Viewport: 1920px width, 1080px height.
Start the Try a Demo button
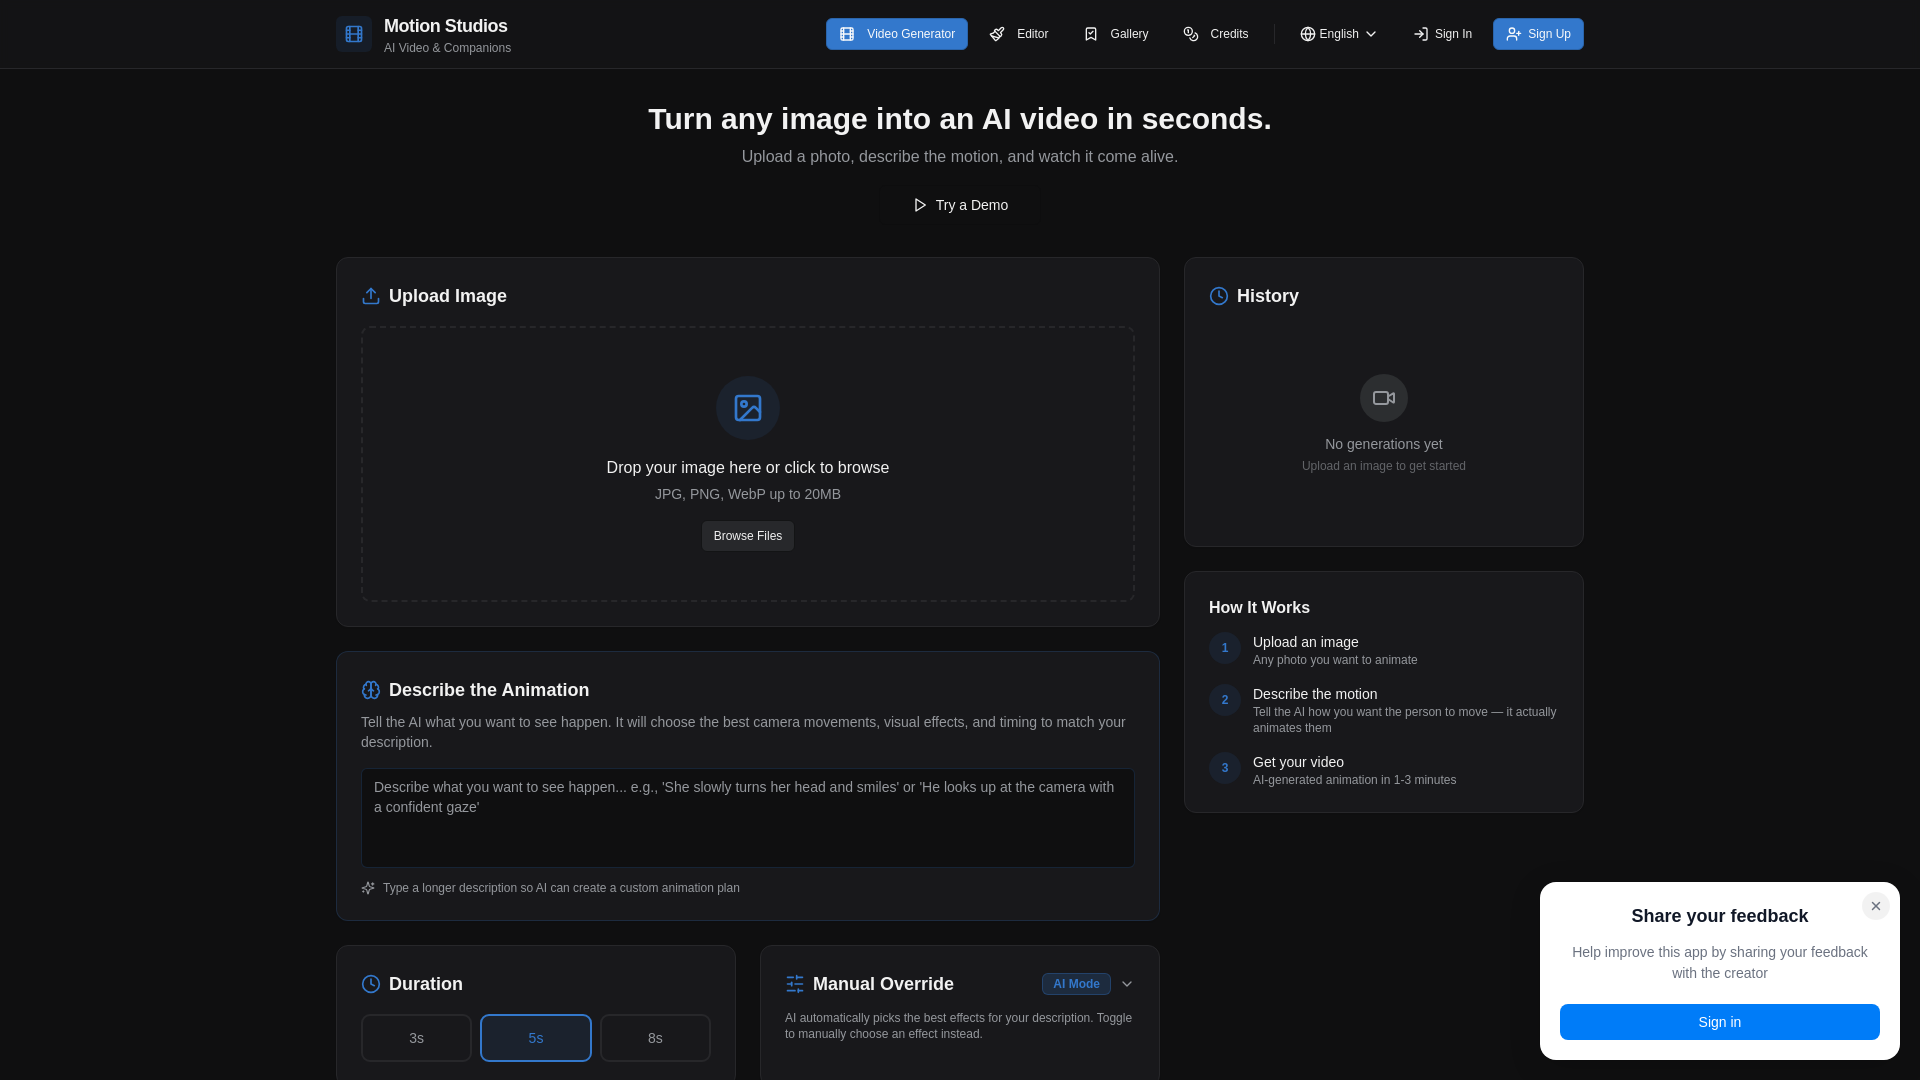[x=960, y=205]
